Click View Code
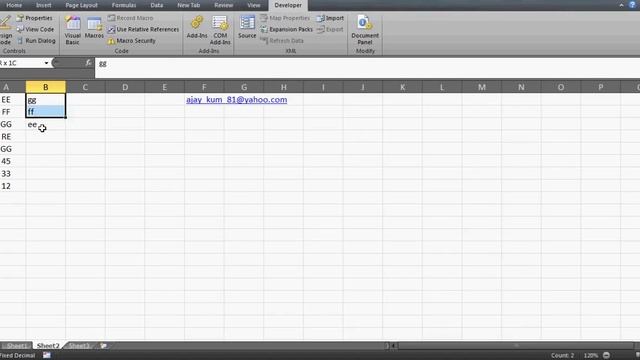This screenshot has width=640, height=360. tap(36, 29)
